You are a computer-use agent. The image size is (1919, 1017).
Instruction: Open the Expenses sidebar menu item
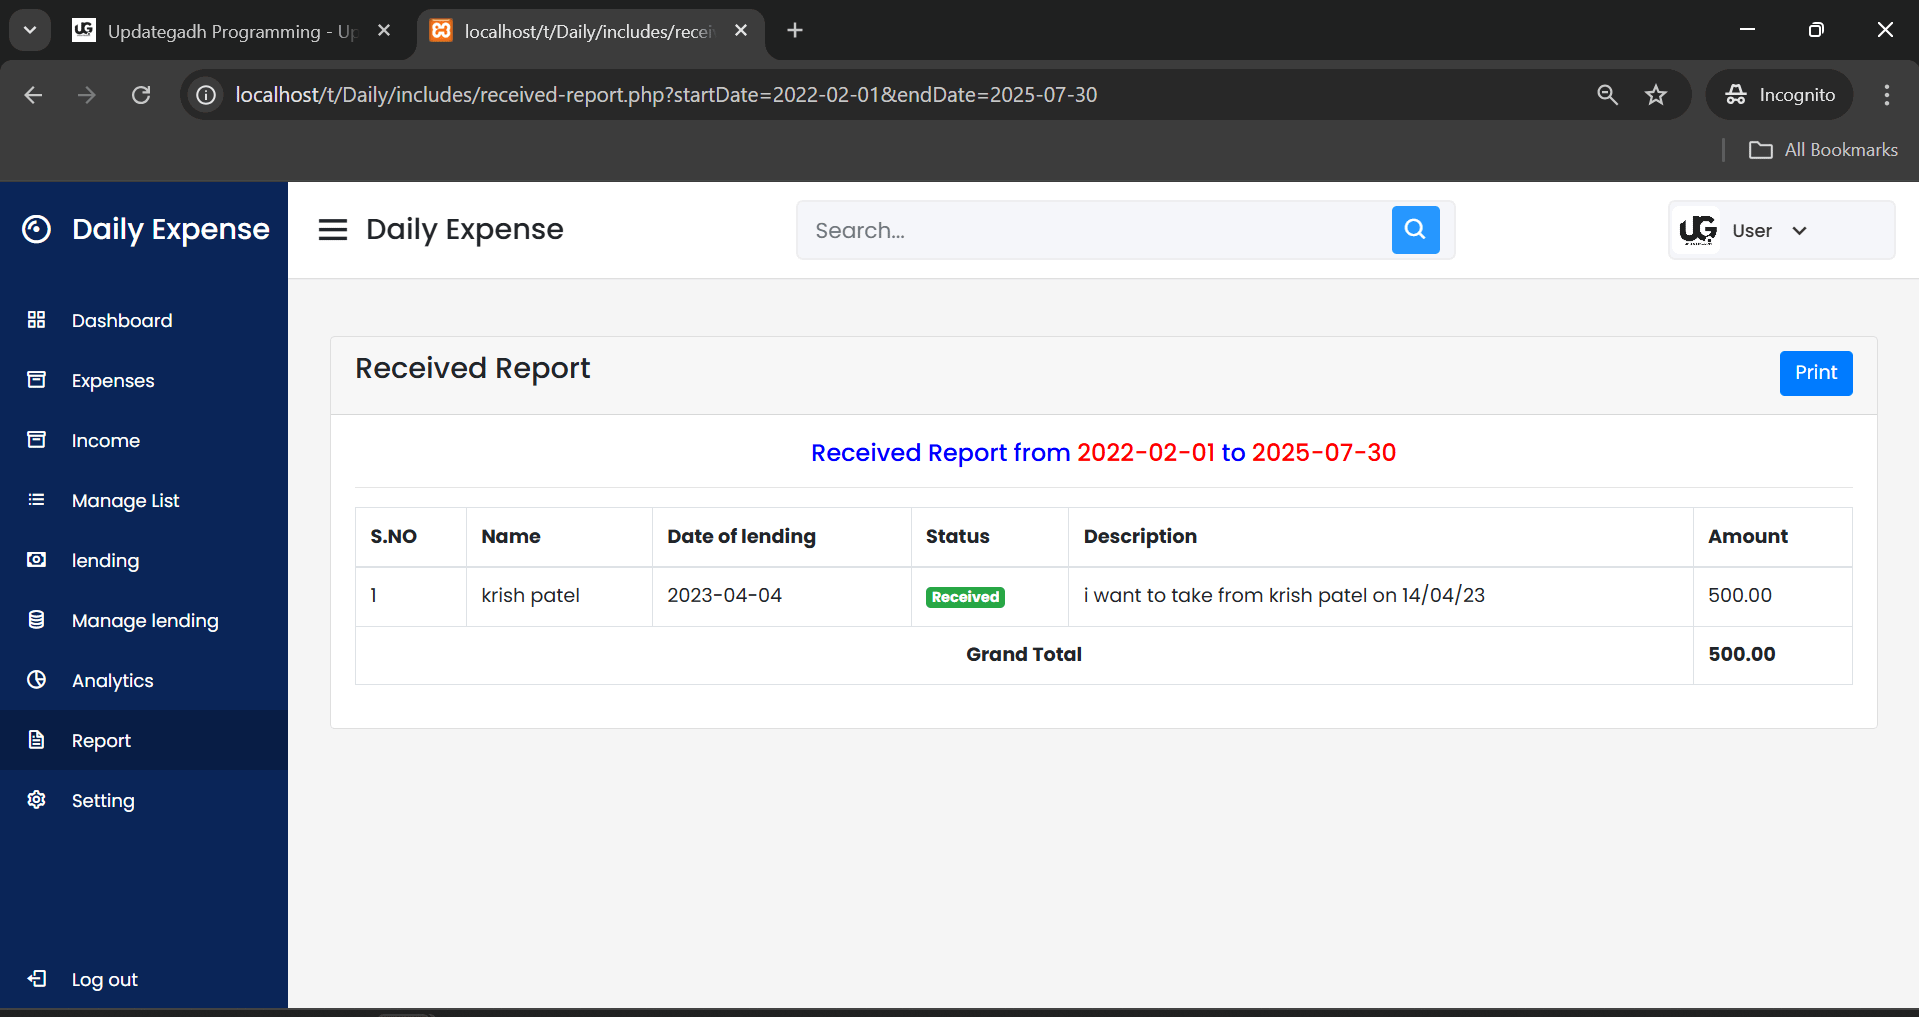(x=113, y=381)
